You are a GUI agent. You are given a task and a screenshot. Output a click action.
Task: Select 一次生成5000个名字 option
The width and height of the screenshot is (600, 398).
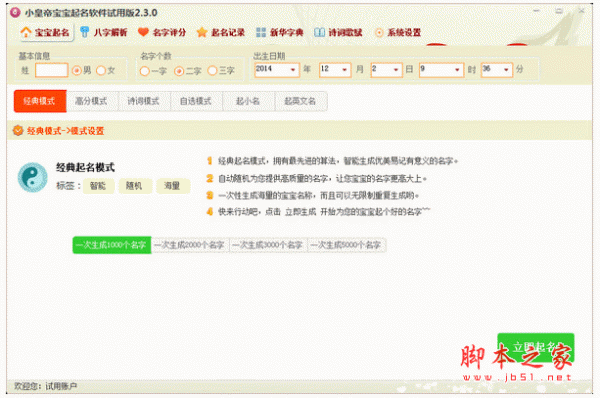pos(347,245)
